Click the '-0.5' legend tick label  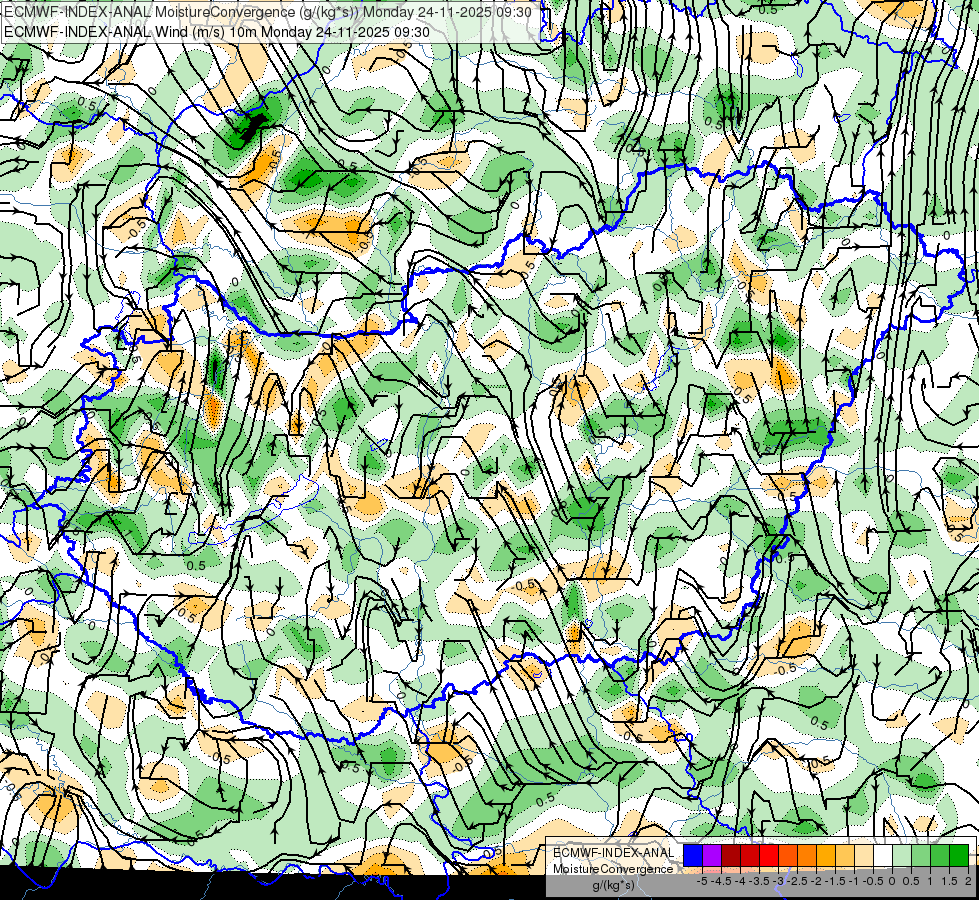873,881
